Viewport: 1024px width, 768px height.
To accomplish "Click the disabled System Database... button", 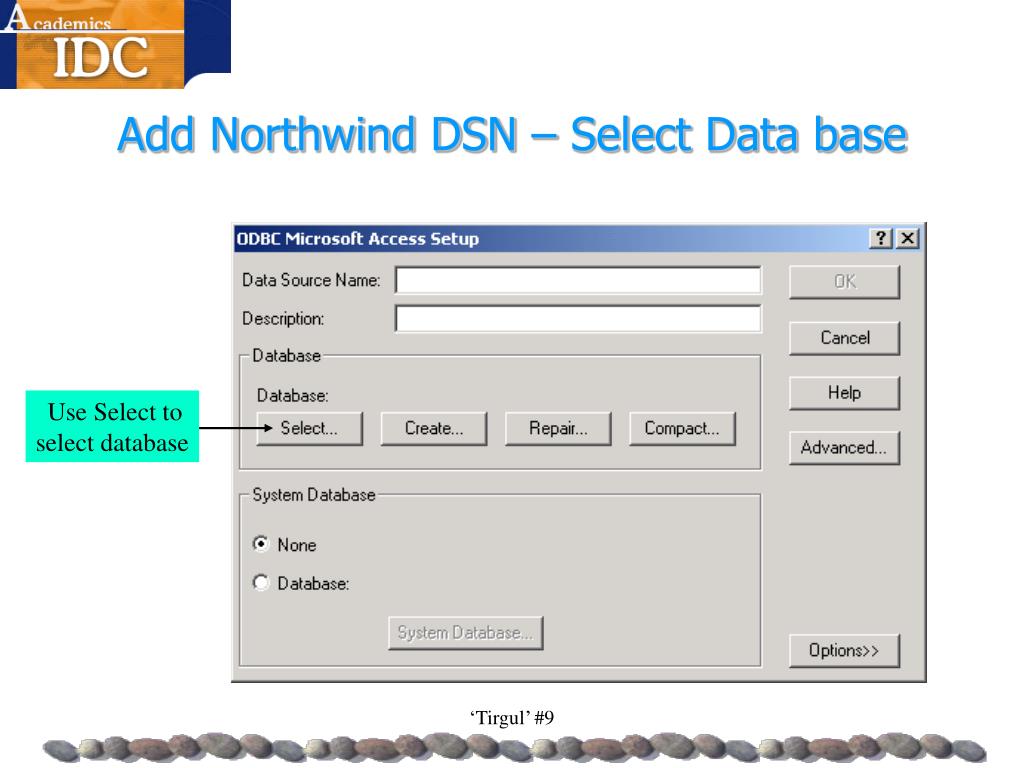I will click(466, 633).
